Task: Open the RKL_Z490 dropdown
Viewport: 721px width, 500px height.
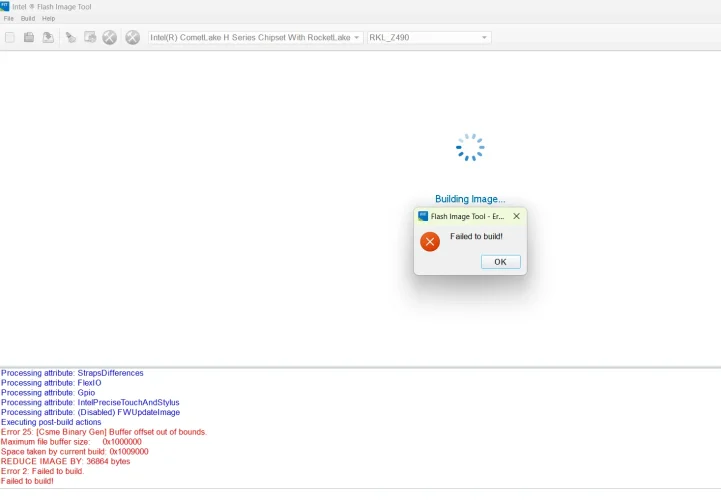Action: click(429, 37)
